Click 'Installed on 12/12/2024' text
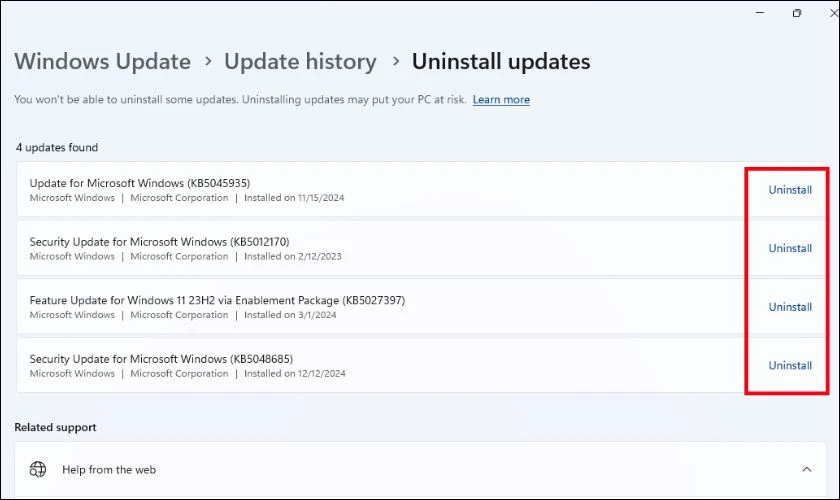Viewport: 840px width, 500px height. (295, 374)
